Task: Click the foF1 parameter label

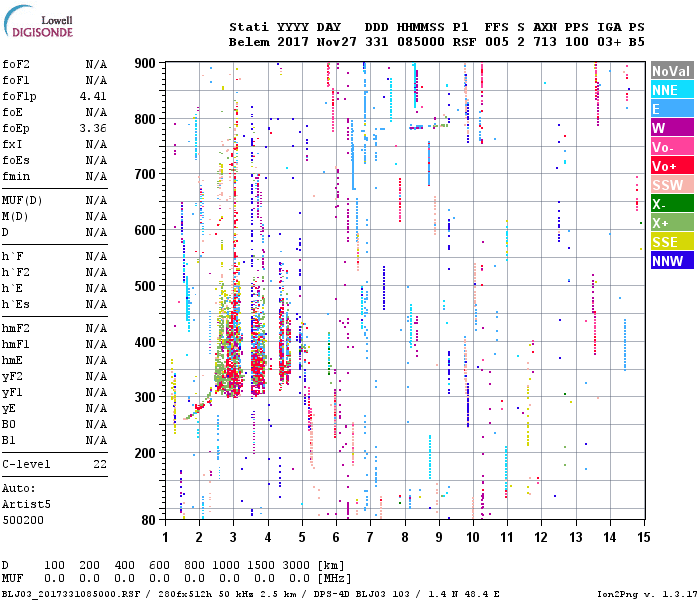Action: pyautogui.click(x=16, y=80)
